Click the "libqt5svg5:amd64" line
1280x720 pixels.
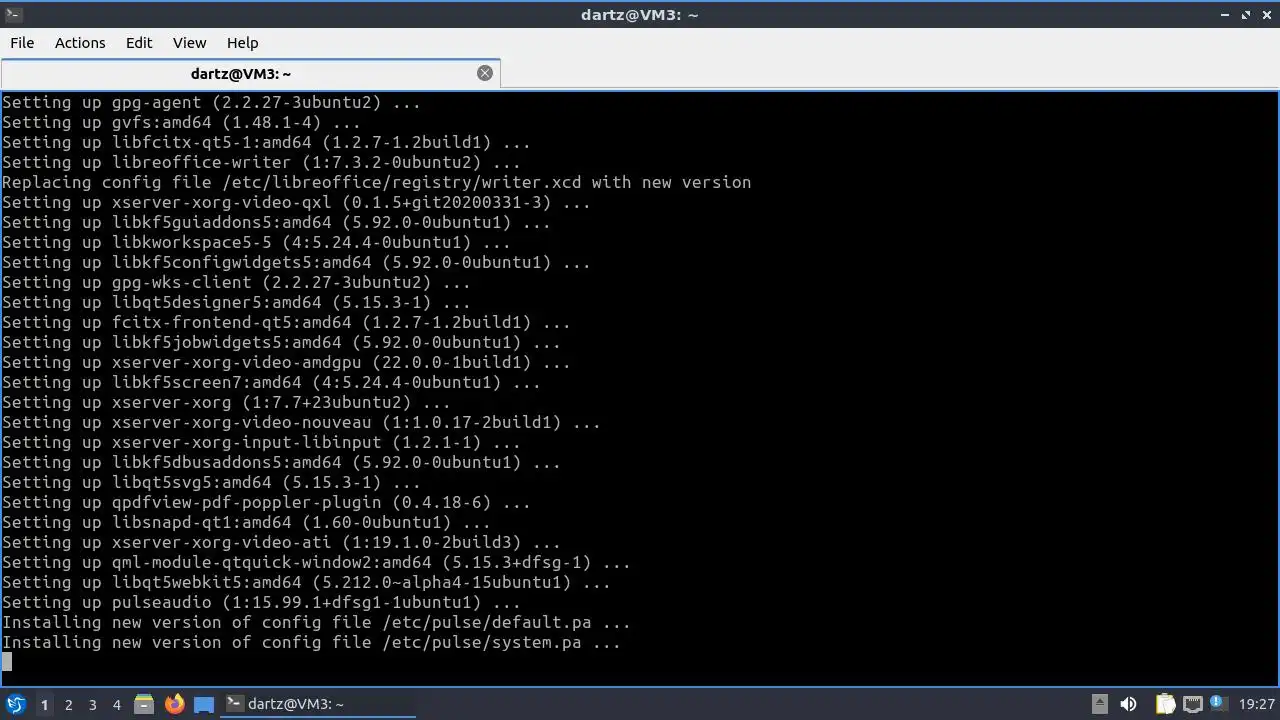212,482
